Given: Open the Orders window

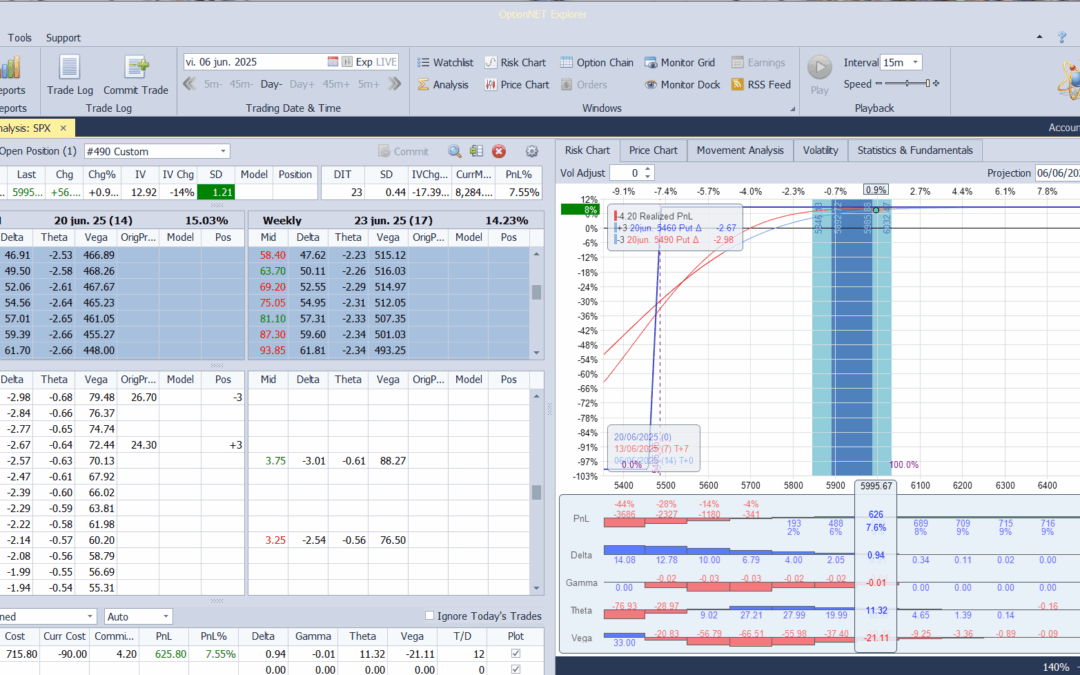Looking at the screenshot, I should coord(583,85).
